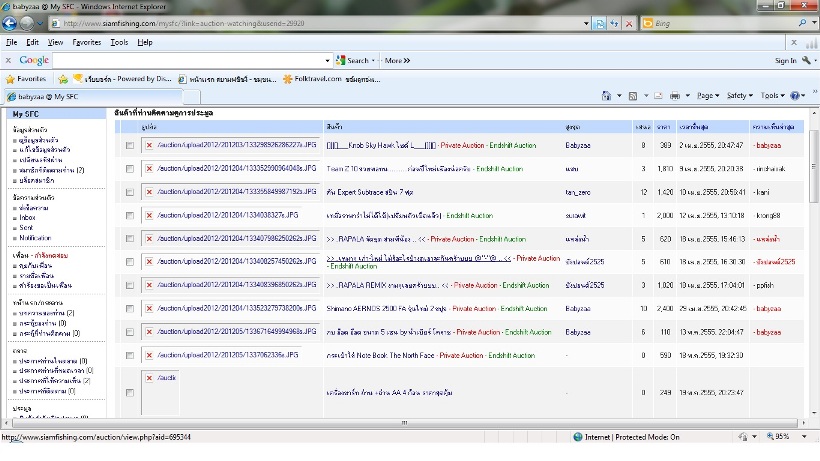Click the Read Mail icon
This screenshot has width=820, height=461.
[658, 96]
